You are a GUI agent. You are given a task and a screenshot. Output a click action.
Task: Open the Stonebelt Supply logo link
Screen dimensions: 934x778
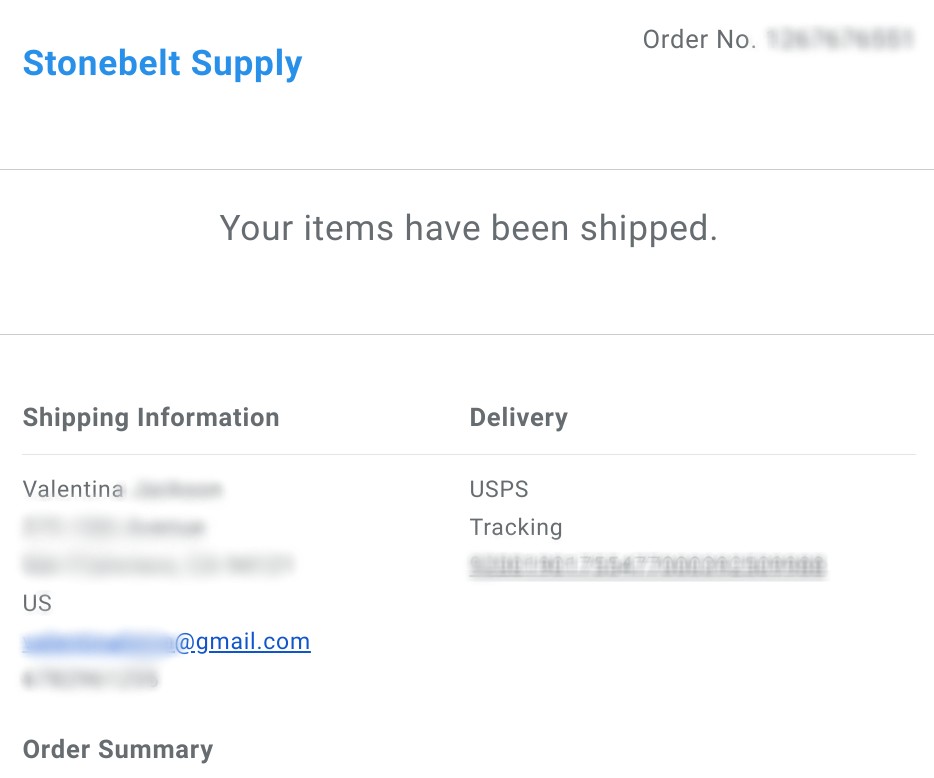click(162, 64)
